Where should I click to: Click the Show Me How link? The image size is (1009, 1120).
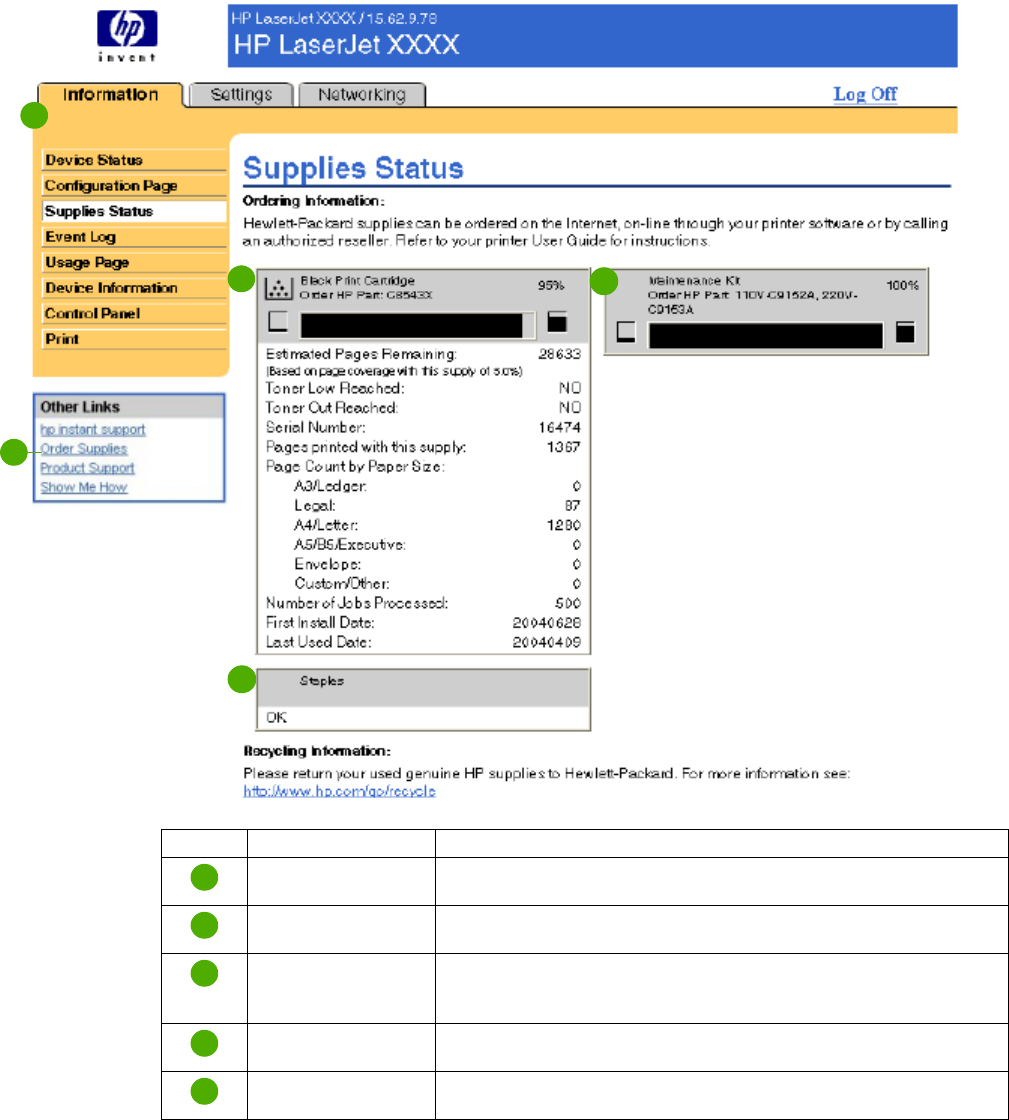click(84, 487)
